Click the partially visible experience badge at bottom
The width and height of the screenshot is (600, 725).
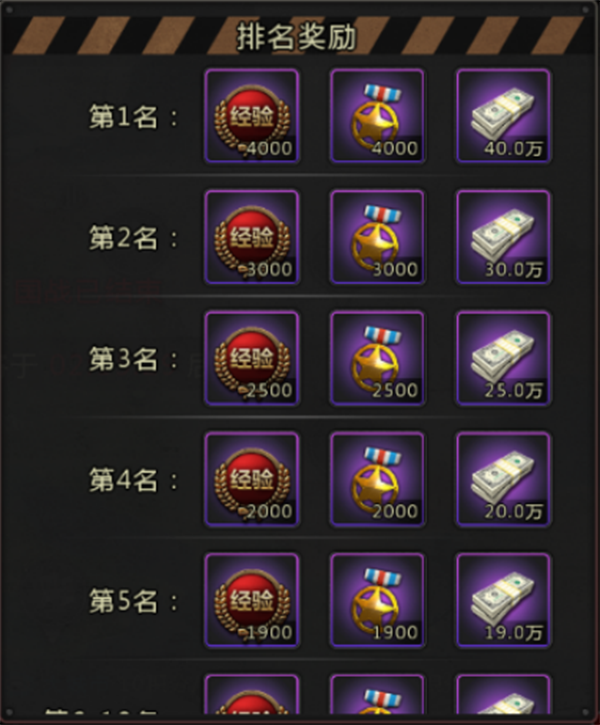[x=252, y=694]
